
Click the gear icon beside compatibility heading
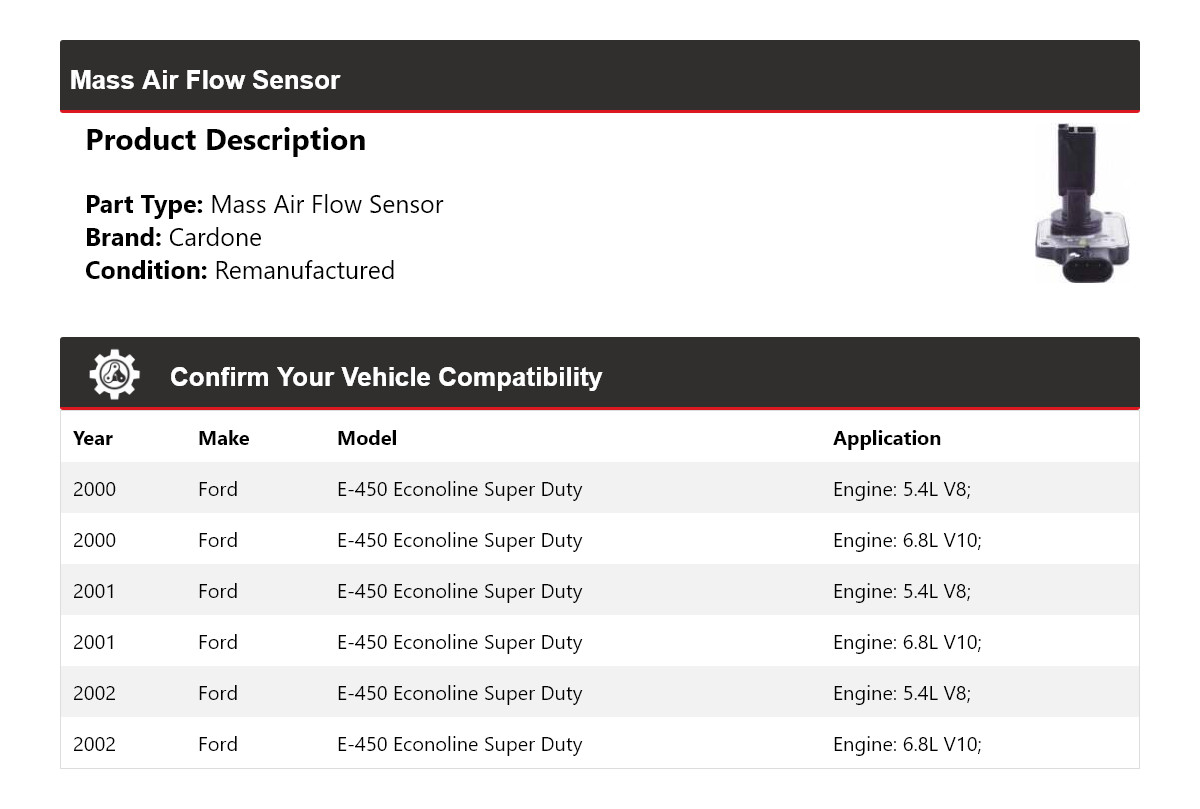coord(114,375)
